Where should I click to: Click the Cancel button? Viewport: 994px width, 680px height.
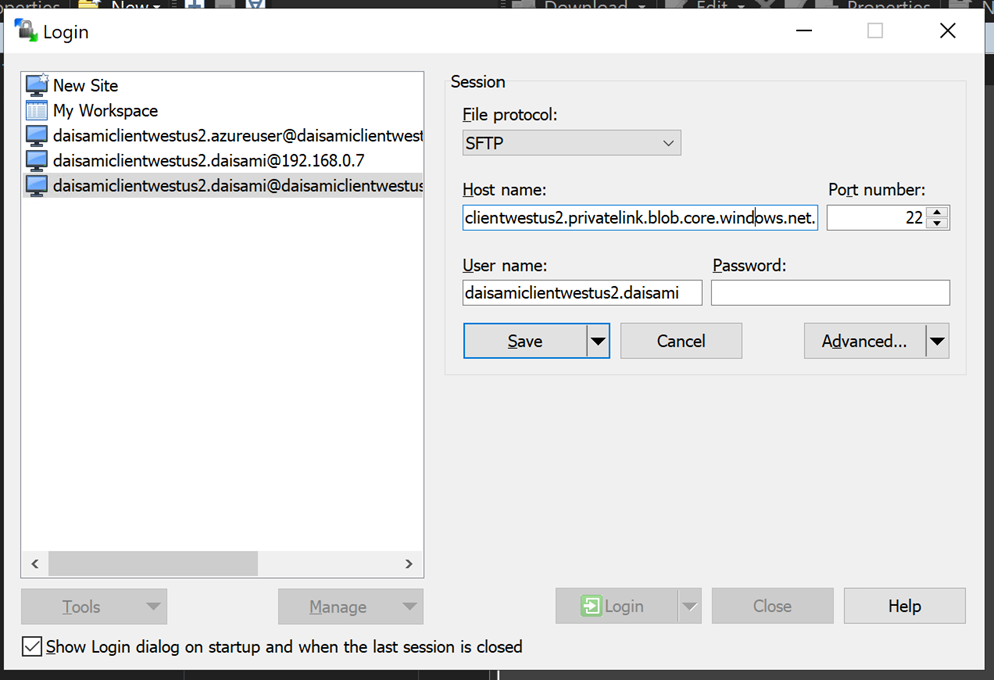pyautogui.click(x=681, y=341)
